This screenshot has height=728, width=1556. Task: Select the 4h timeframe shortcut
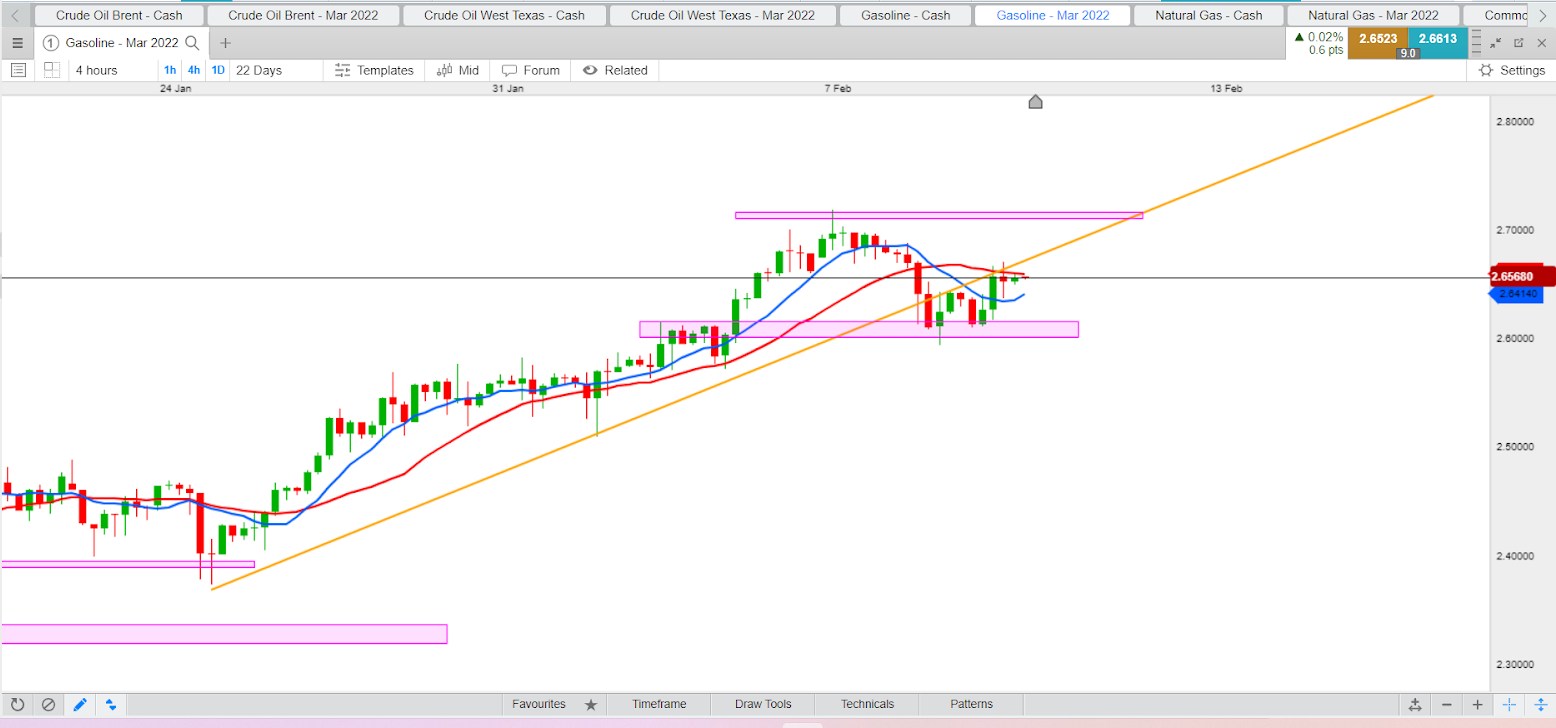click(194, 70)
